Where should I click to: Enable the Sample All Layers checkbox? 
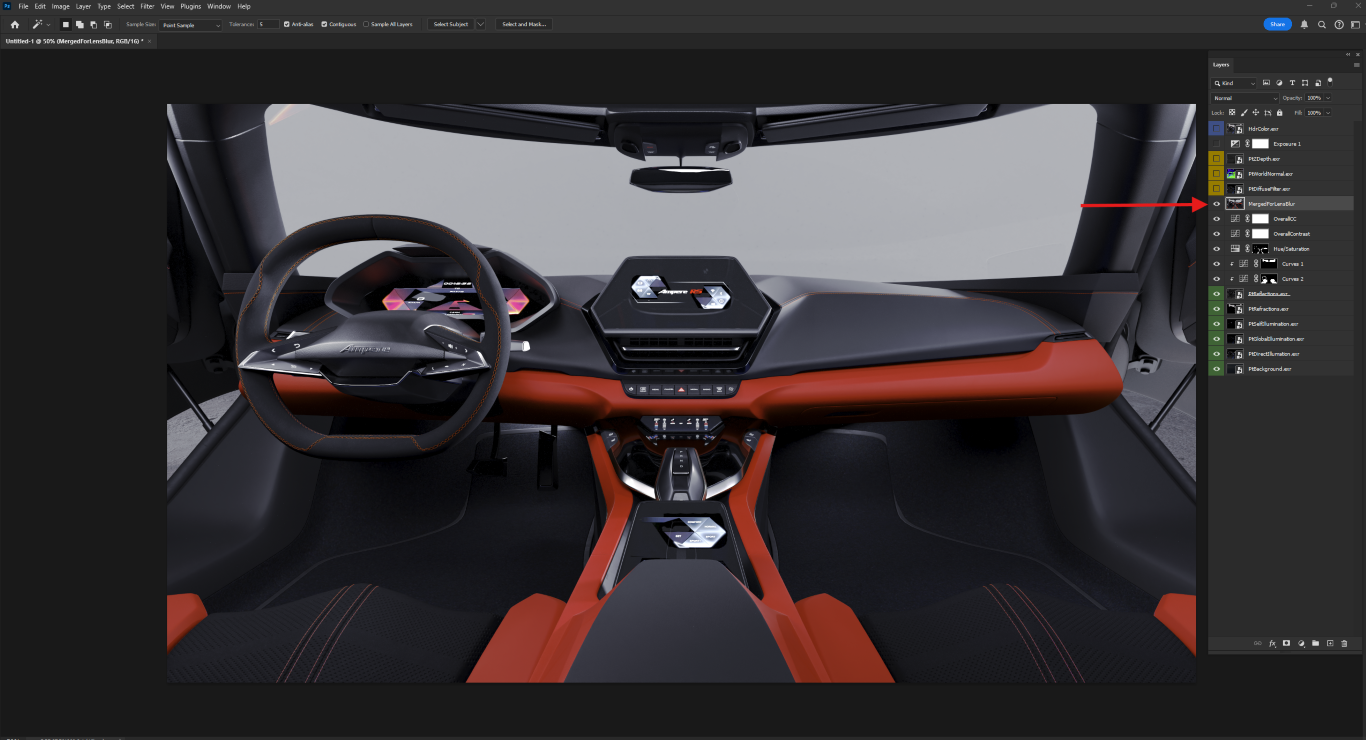coord(366,24)
